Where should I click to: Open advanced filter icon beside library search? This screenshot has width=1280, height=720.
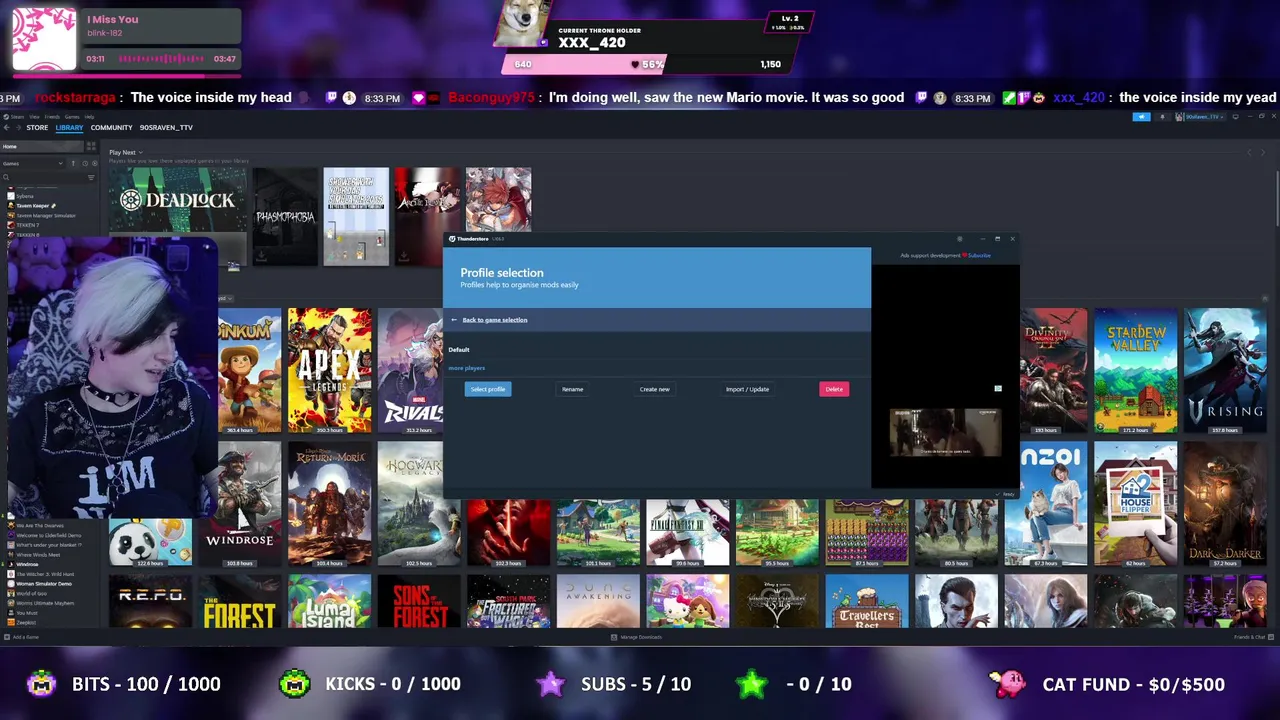91,178
